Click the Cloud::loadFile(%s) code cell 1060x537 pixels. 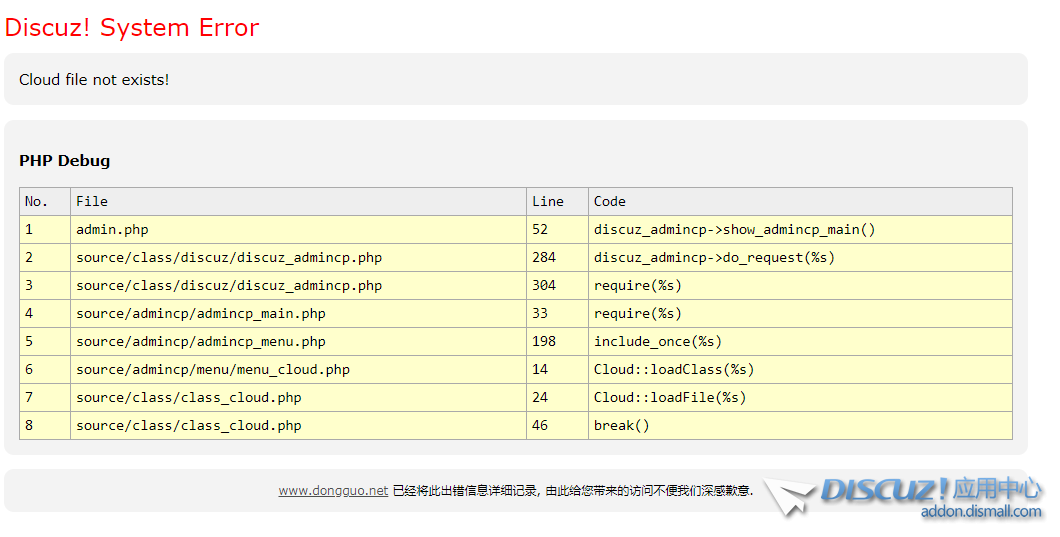(x=670, y=398)
